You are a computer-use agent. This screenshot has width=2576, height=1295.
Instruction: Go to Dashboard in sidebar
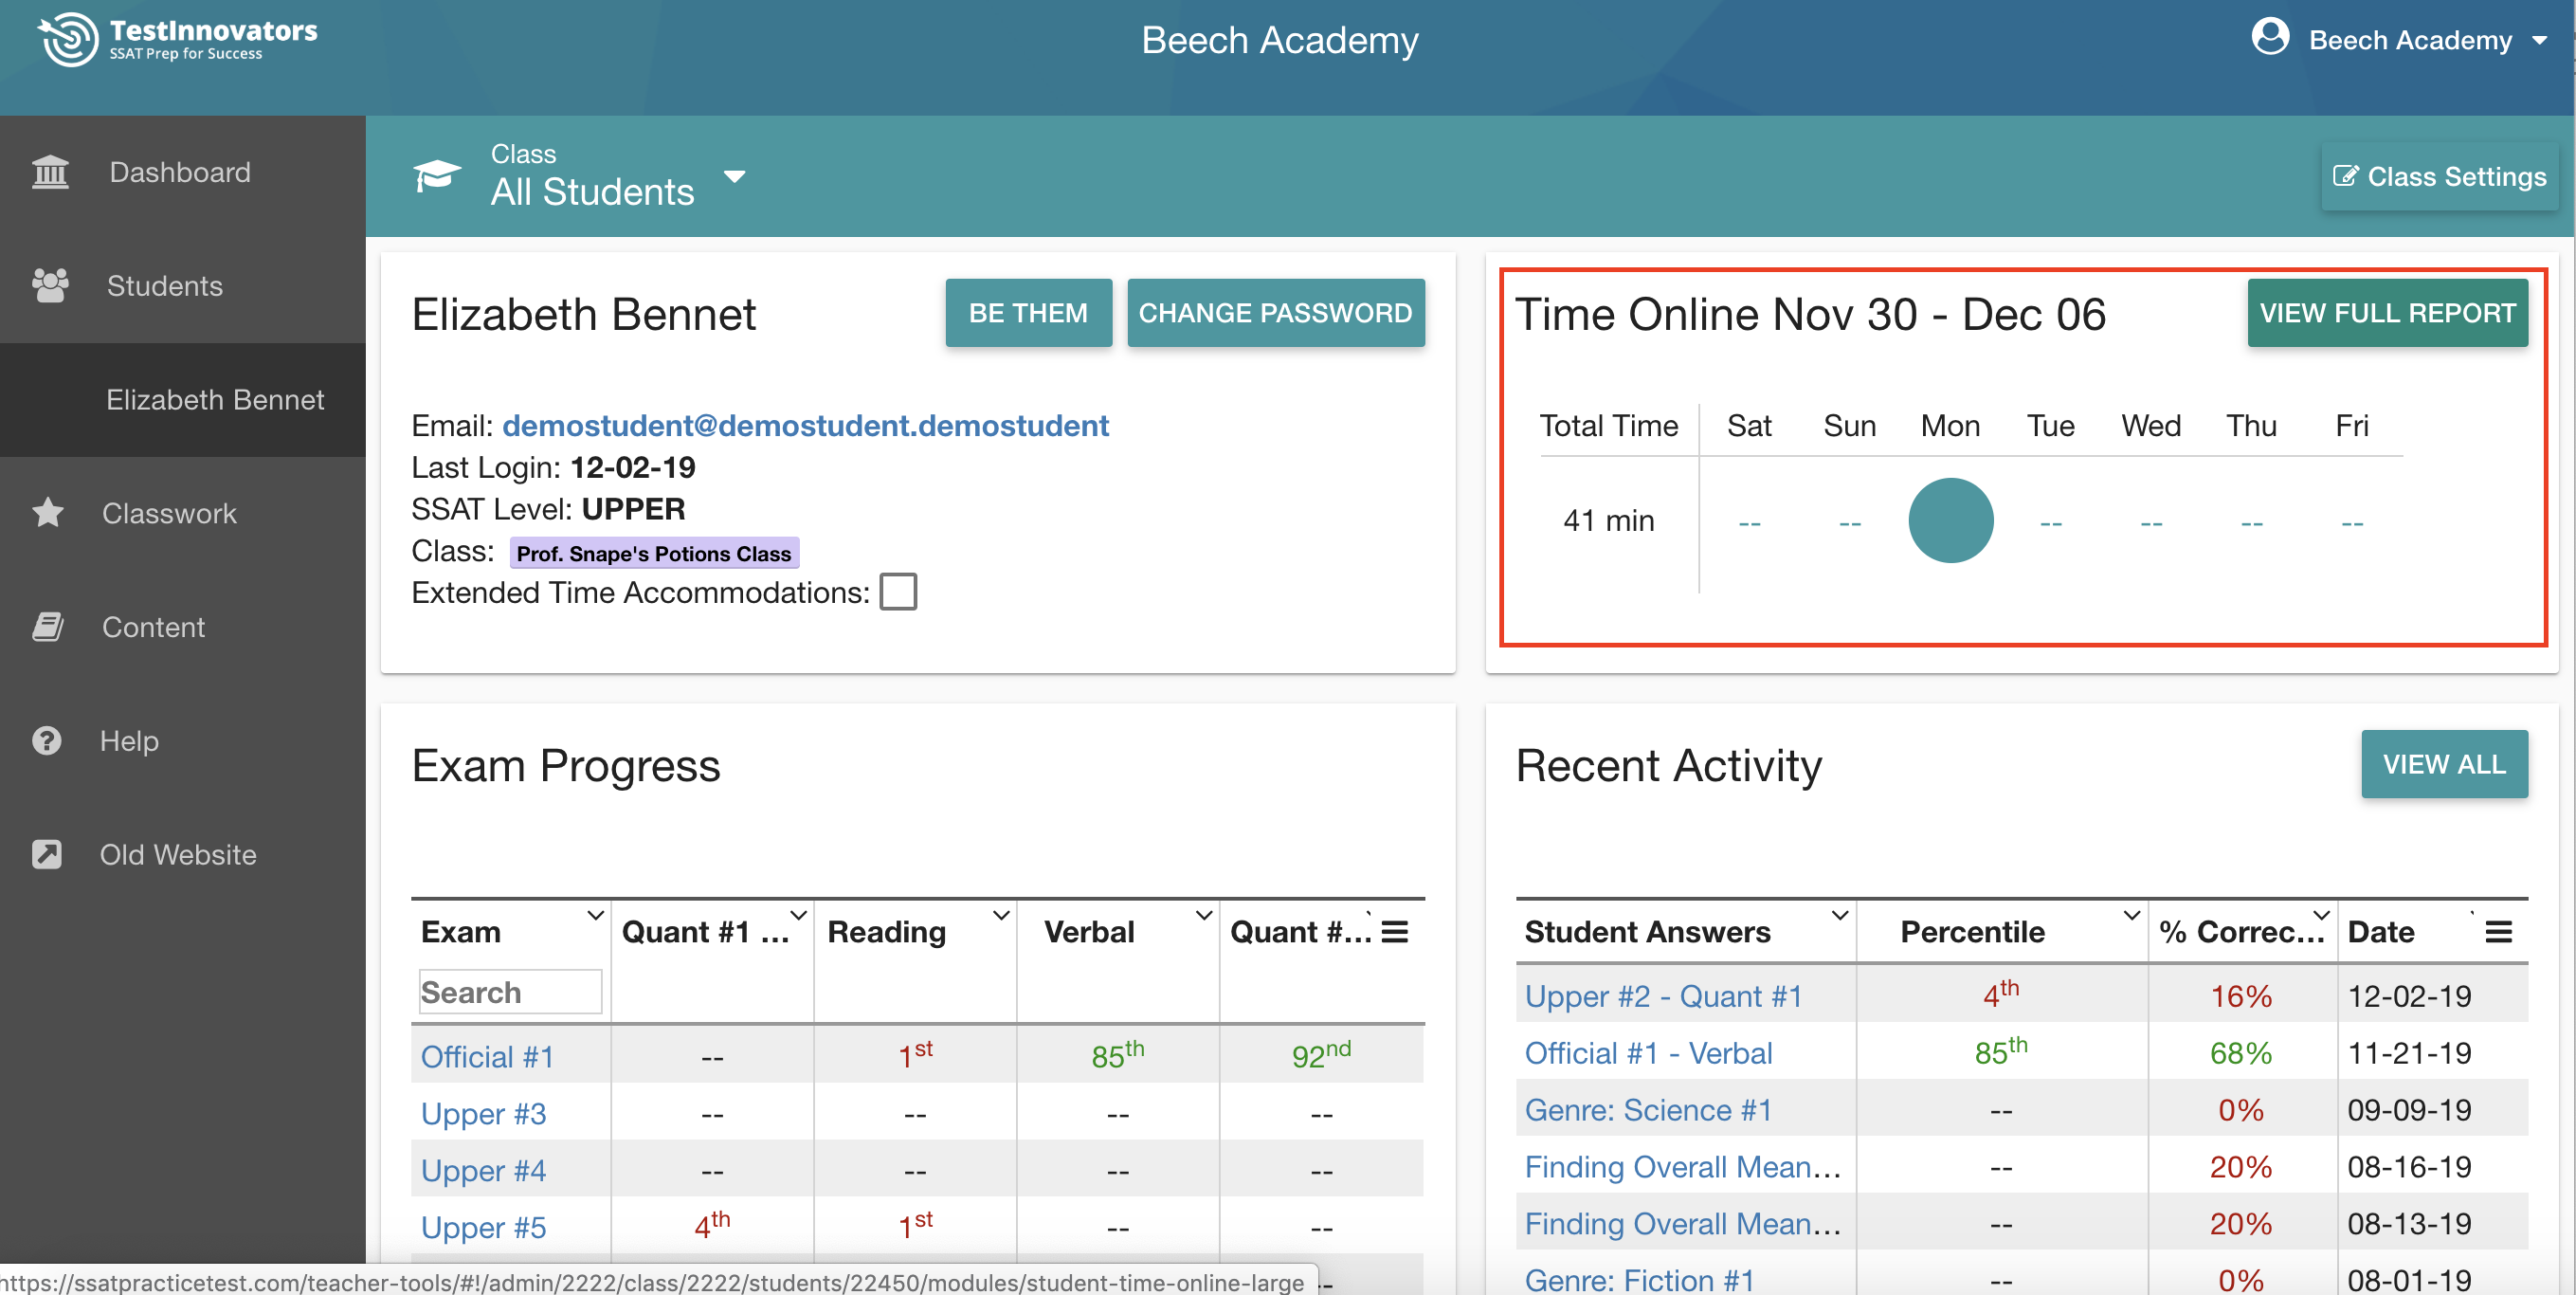(x=183, y=172)
